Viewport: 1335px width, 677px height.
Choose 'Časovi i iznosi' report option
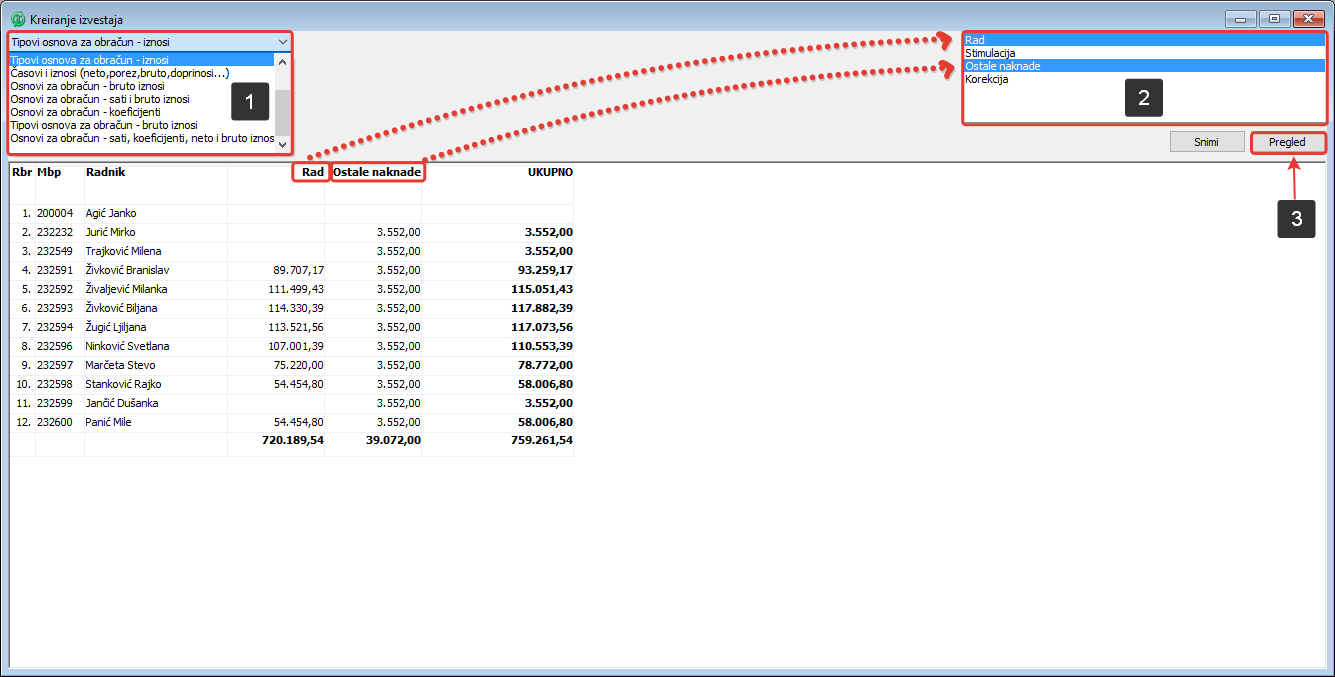coord(120,73)
